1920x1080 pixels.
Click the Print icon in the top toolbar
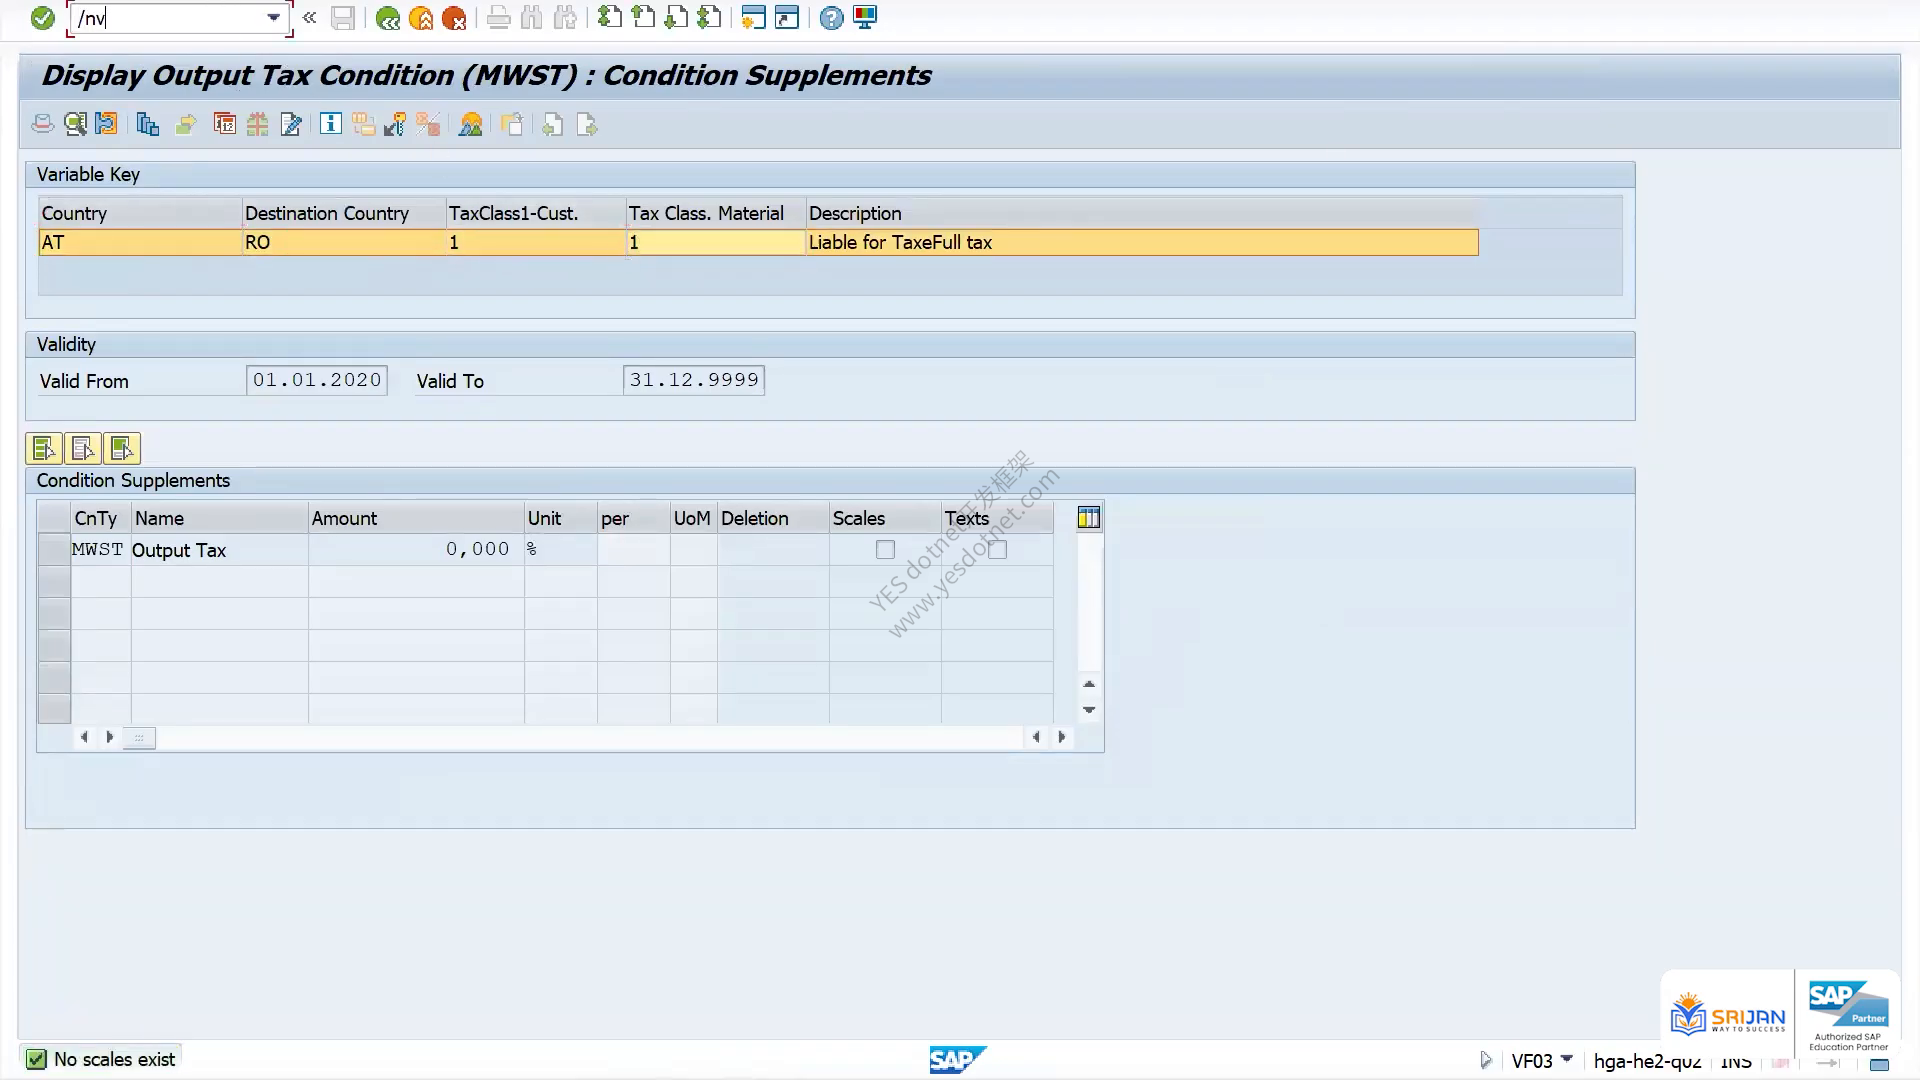pos(498,18)
